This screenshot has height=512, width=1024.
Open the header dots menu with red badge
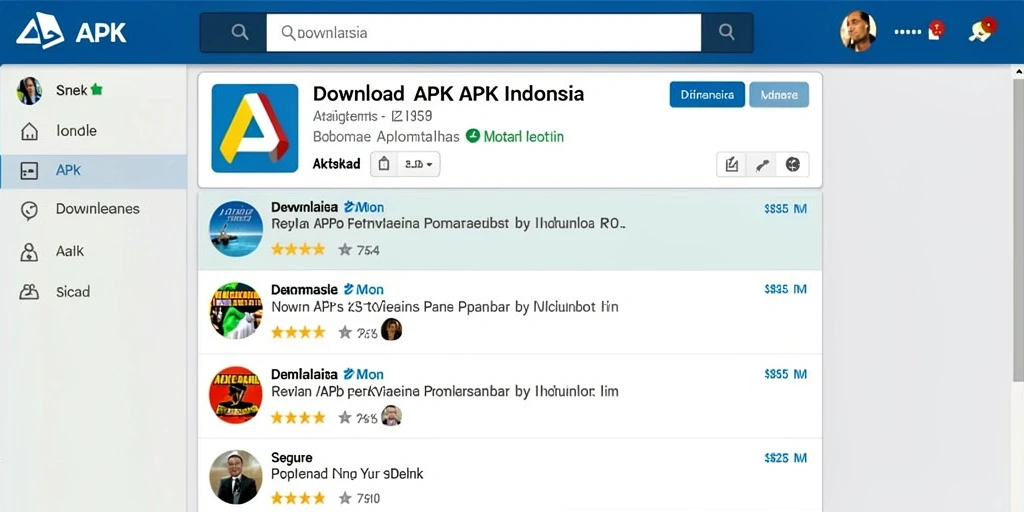(x=919, y=31)
